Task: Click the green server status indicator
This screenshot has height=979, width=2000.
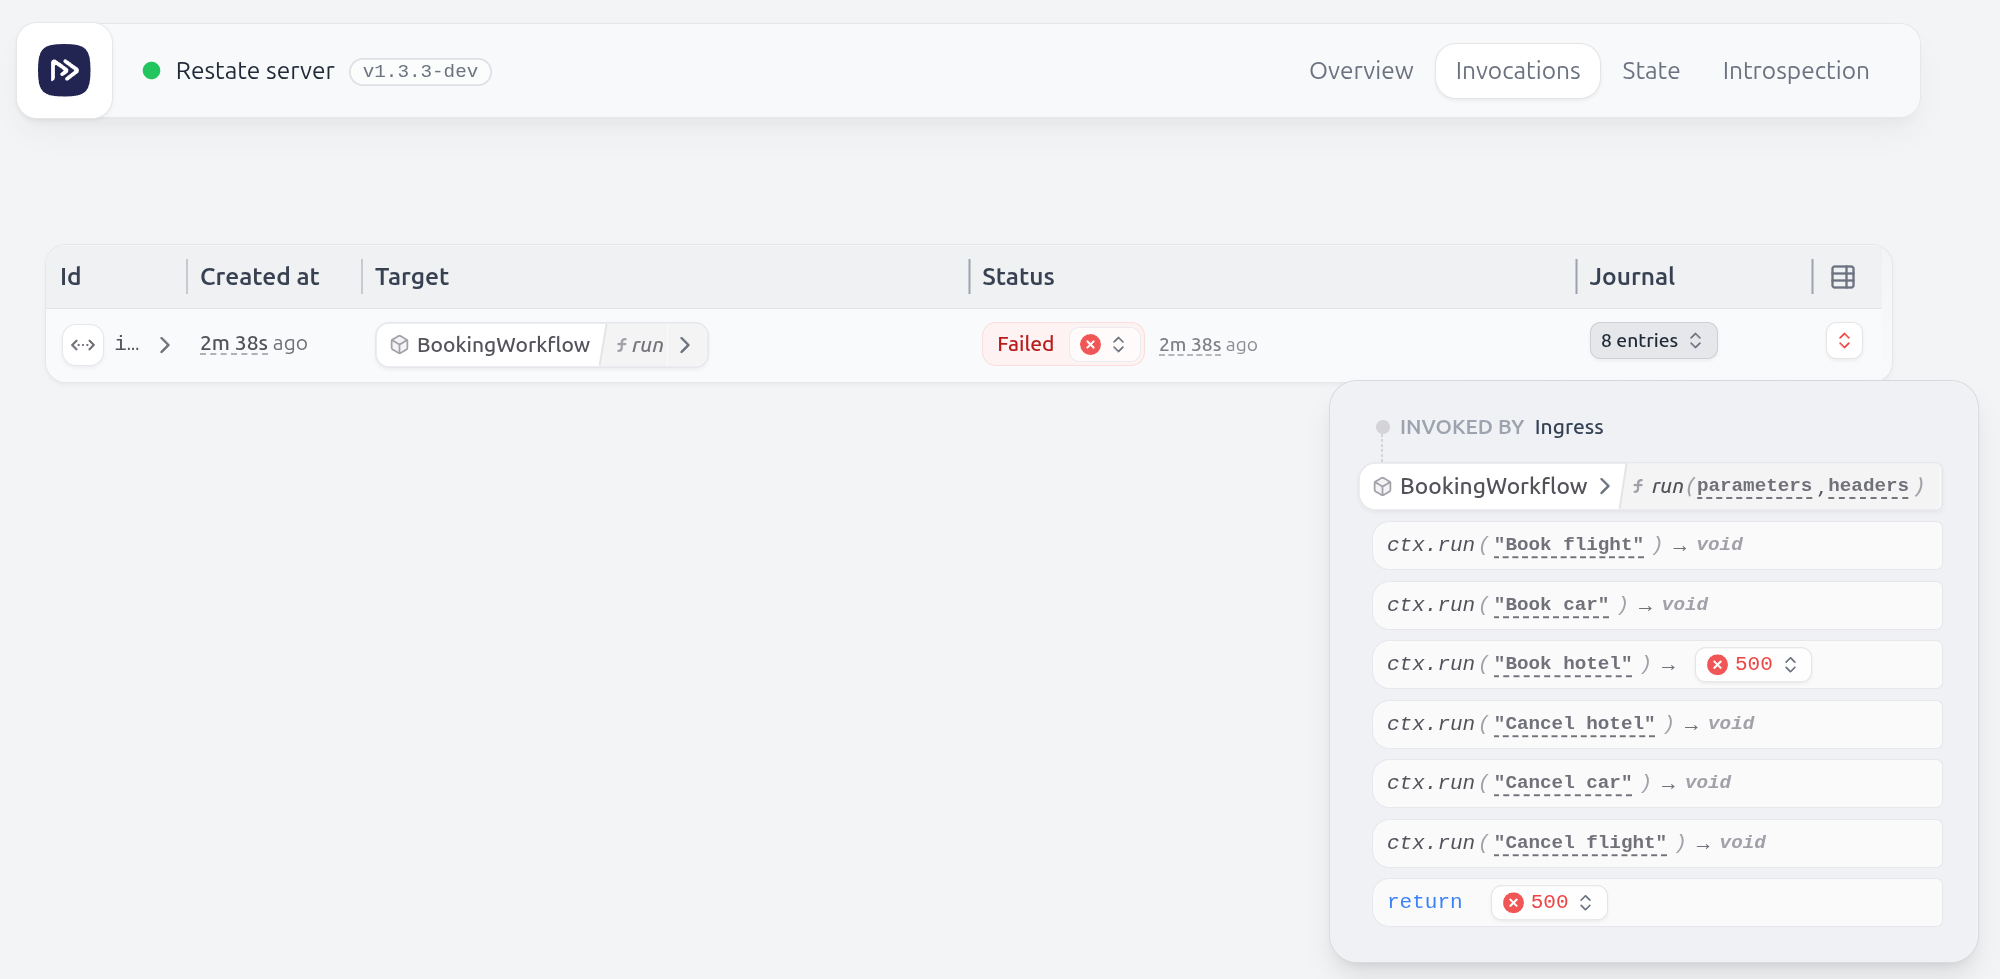Action: click(x=152, y=70)
